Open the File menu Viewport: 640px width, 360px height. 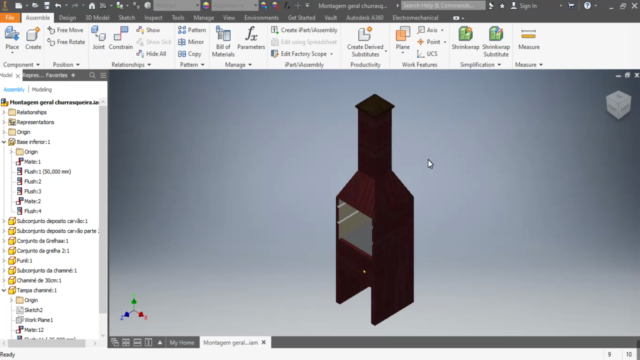[10, 18]
